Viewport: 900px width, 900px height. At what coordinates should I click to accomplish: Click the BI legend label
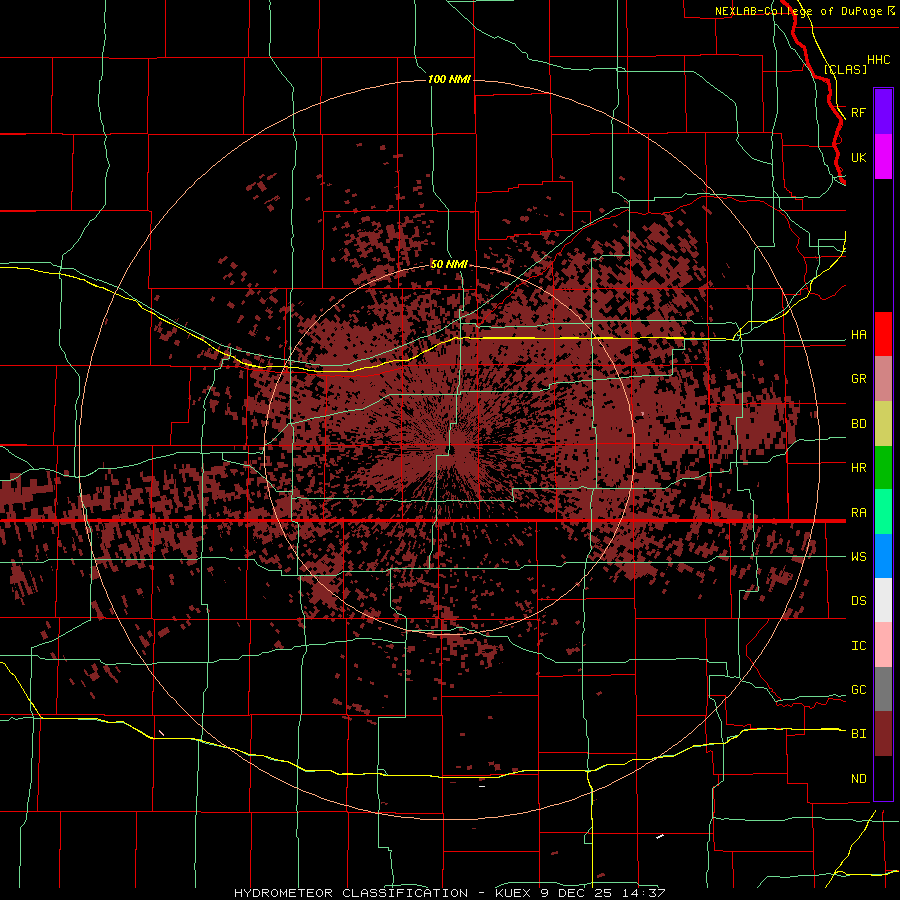coord(858,734)
